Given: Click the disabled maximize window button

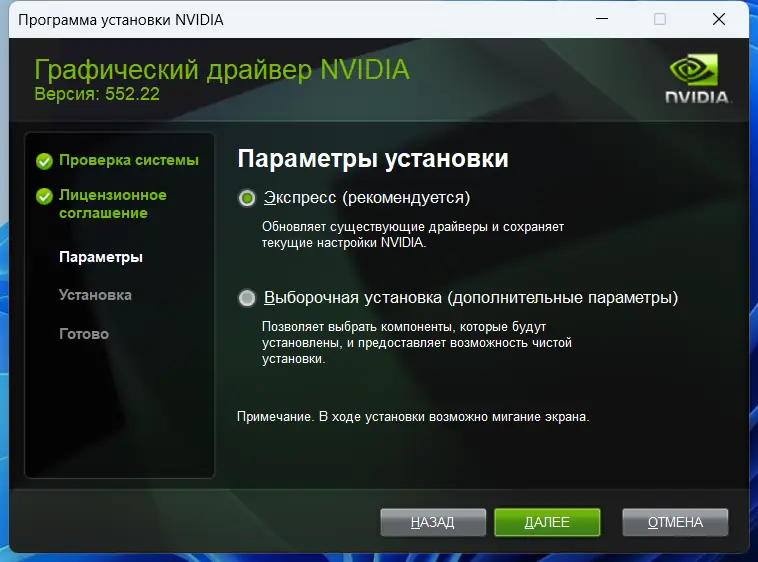Looking at the screenshot, I should 660,19.
